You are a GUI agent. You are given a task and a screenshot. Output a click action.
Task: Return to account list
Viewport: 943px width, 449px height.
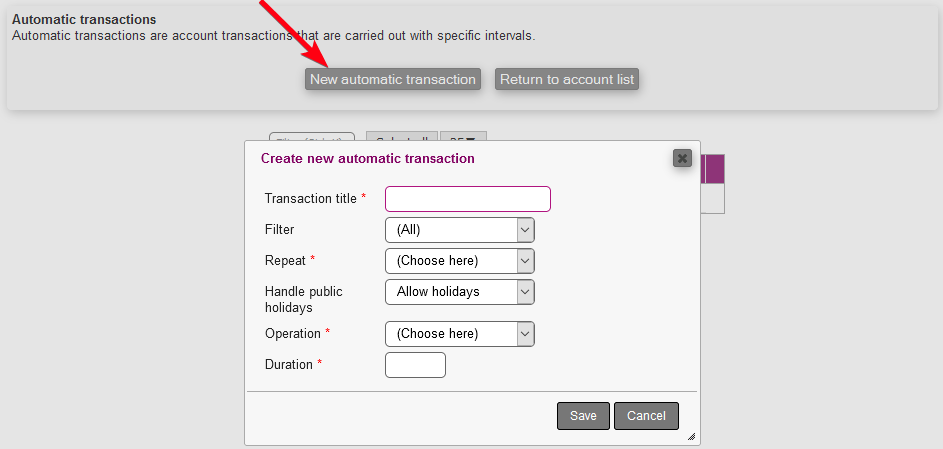[566, 79]
